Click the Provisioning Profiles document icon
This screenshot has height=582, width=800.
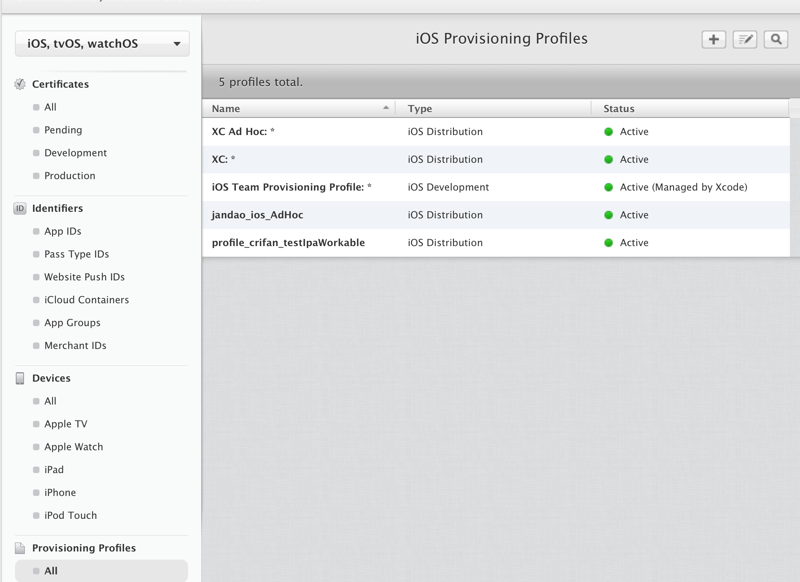pyautogui.click(x=20, y=548)
